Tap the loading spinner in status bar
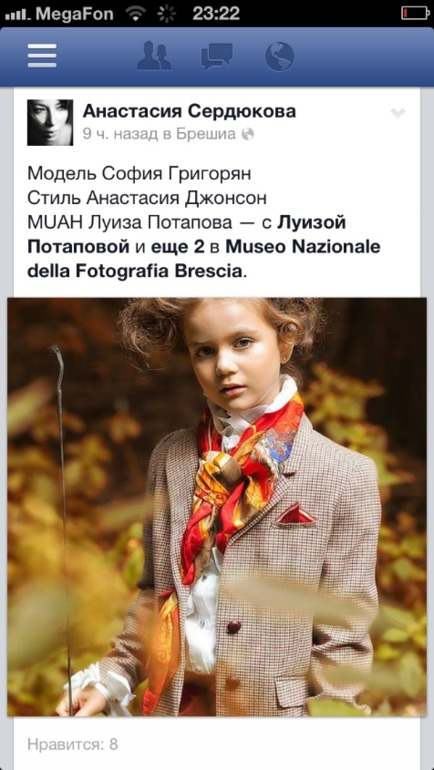The height and width of the screenshot is (770, 434). pyautogui.click(x=166, y=13)
